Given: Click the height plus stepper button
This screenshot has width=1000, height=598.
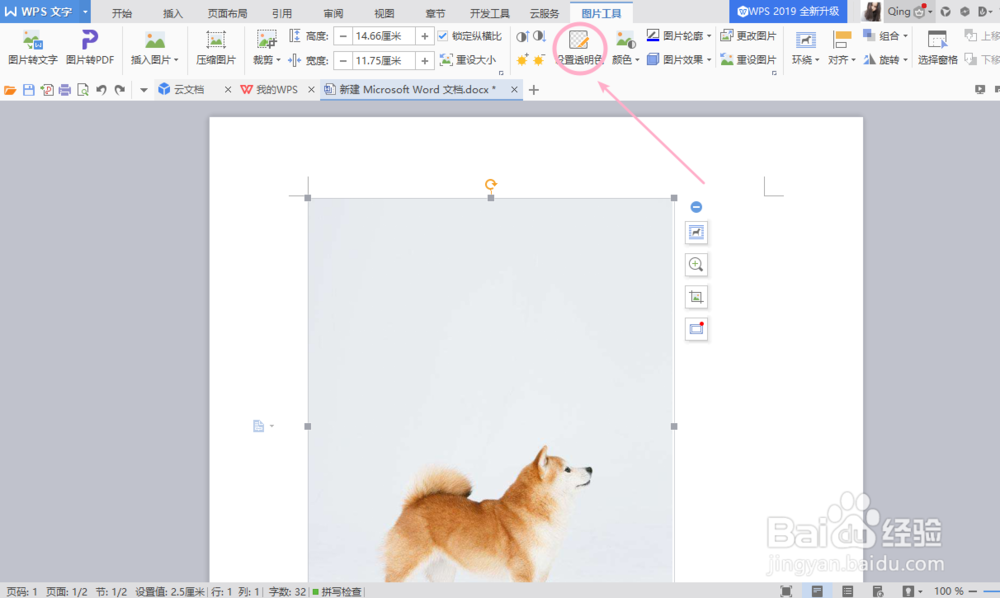Looking at the screenshot, I should pyautogui.click(x=425, y=36).
